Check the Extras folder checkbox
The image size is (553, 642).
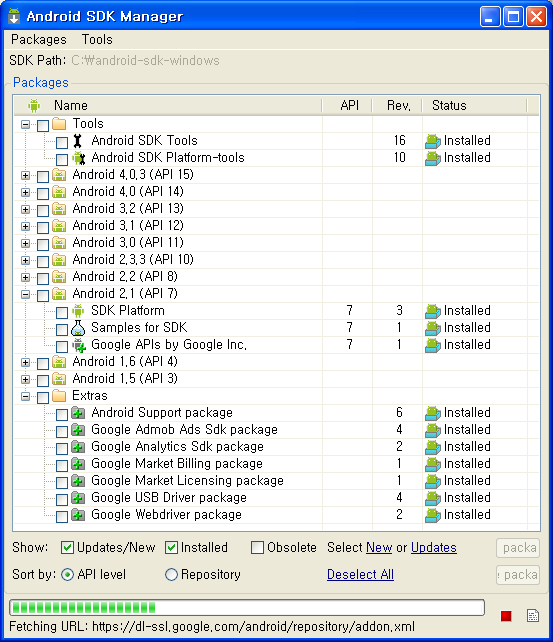pos(43,398)
